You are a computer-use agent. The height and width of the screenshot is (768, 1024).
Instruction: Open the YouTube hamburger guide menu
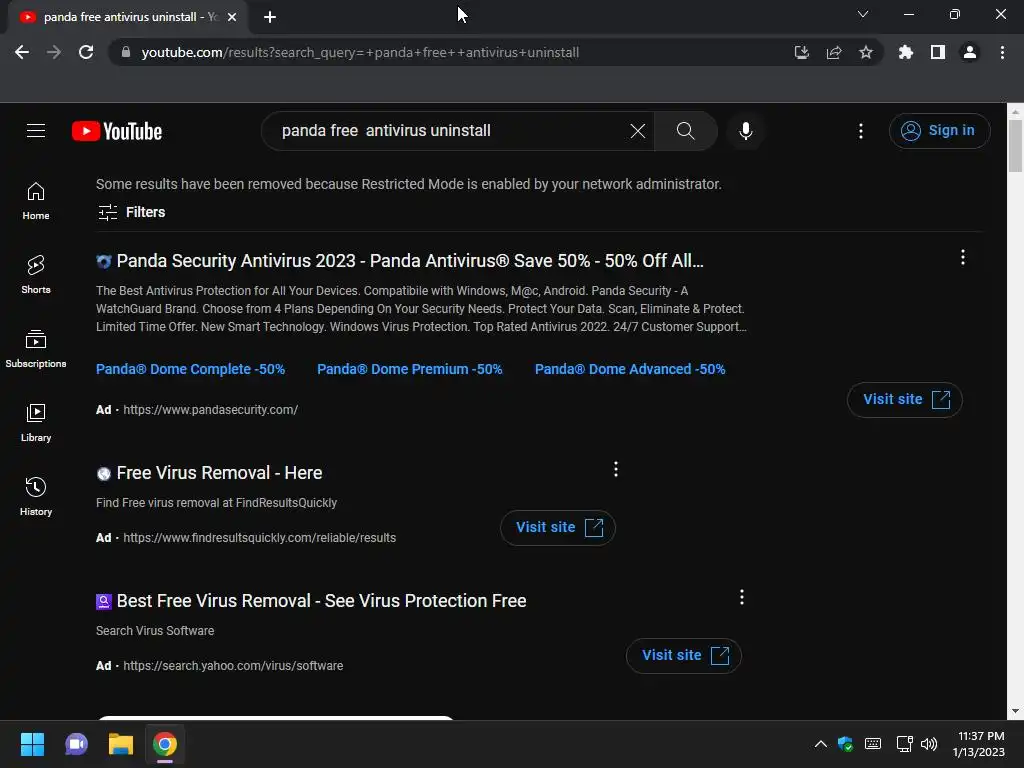[x=36, y=131]
